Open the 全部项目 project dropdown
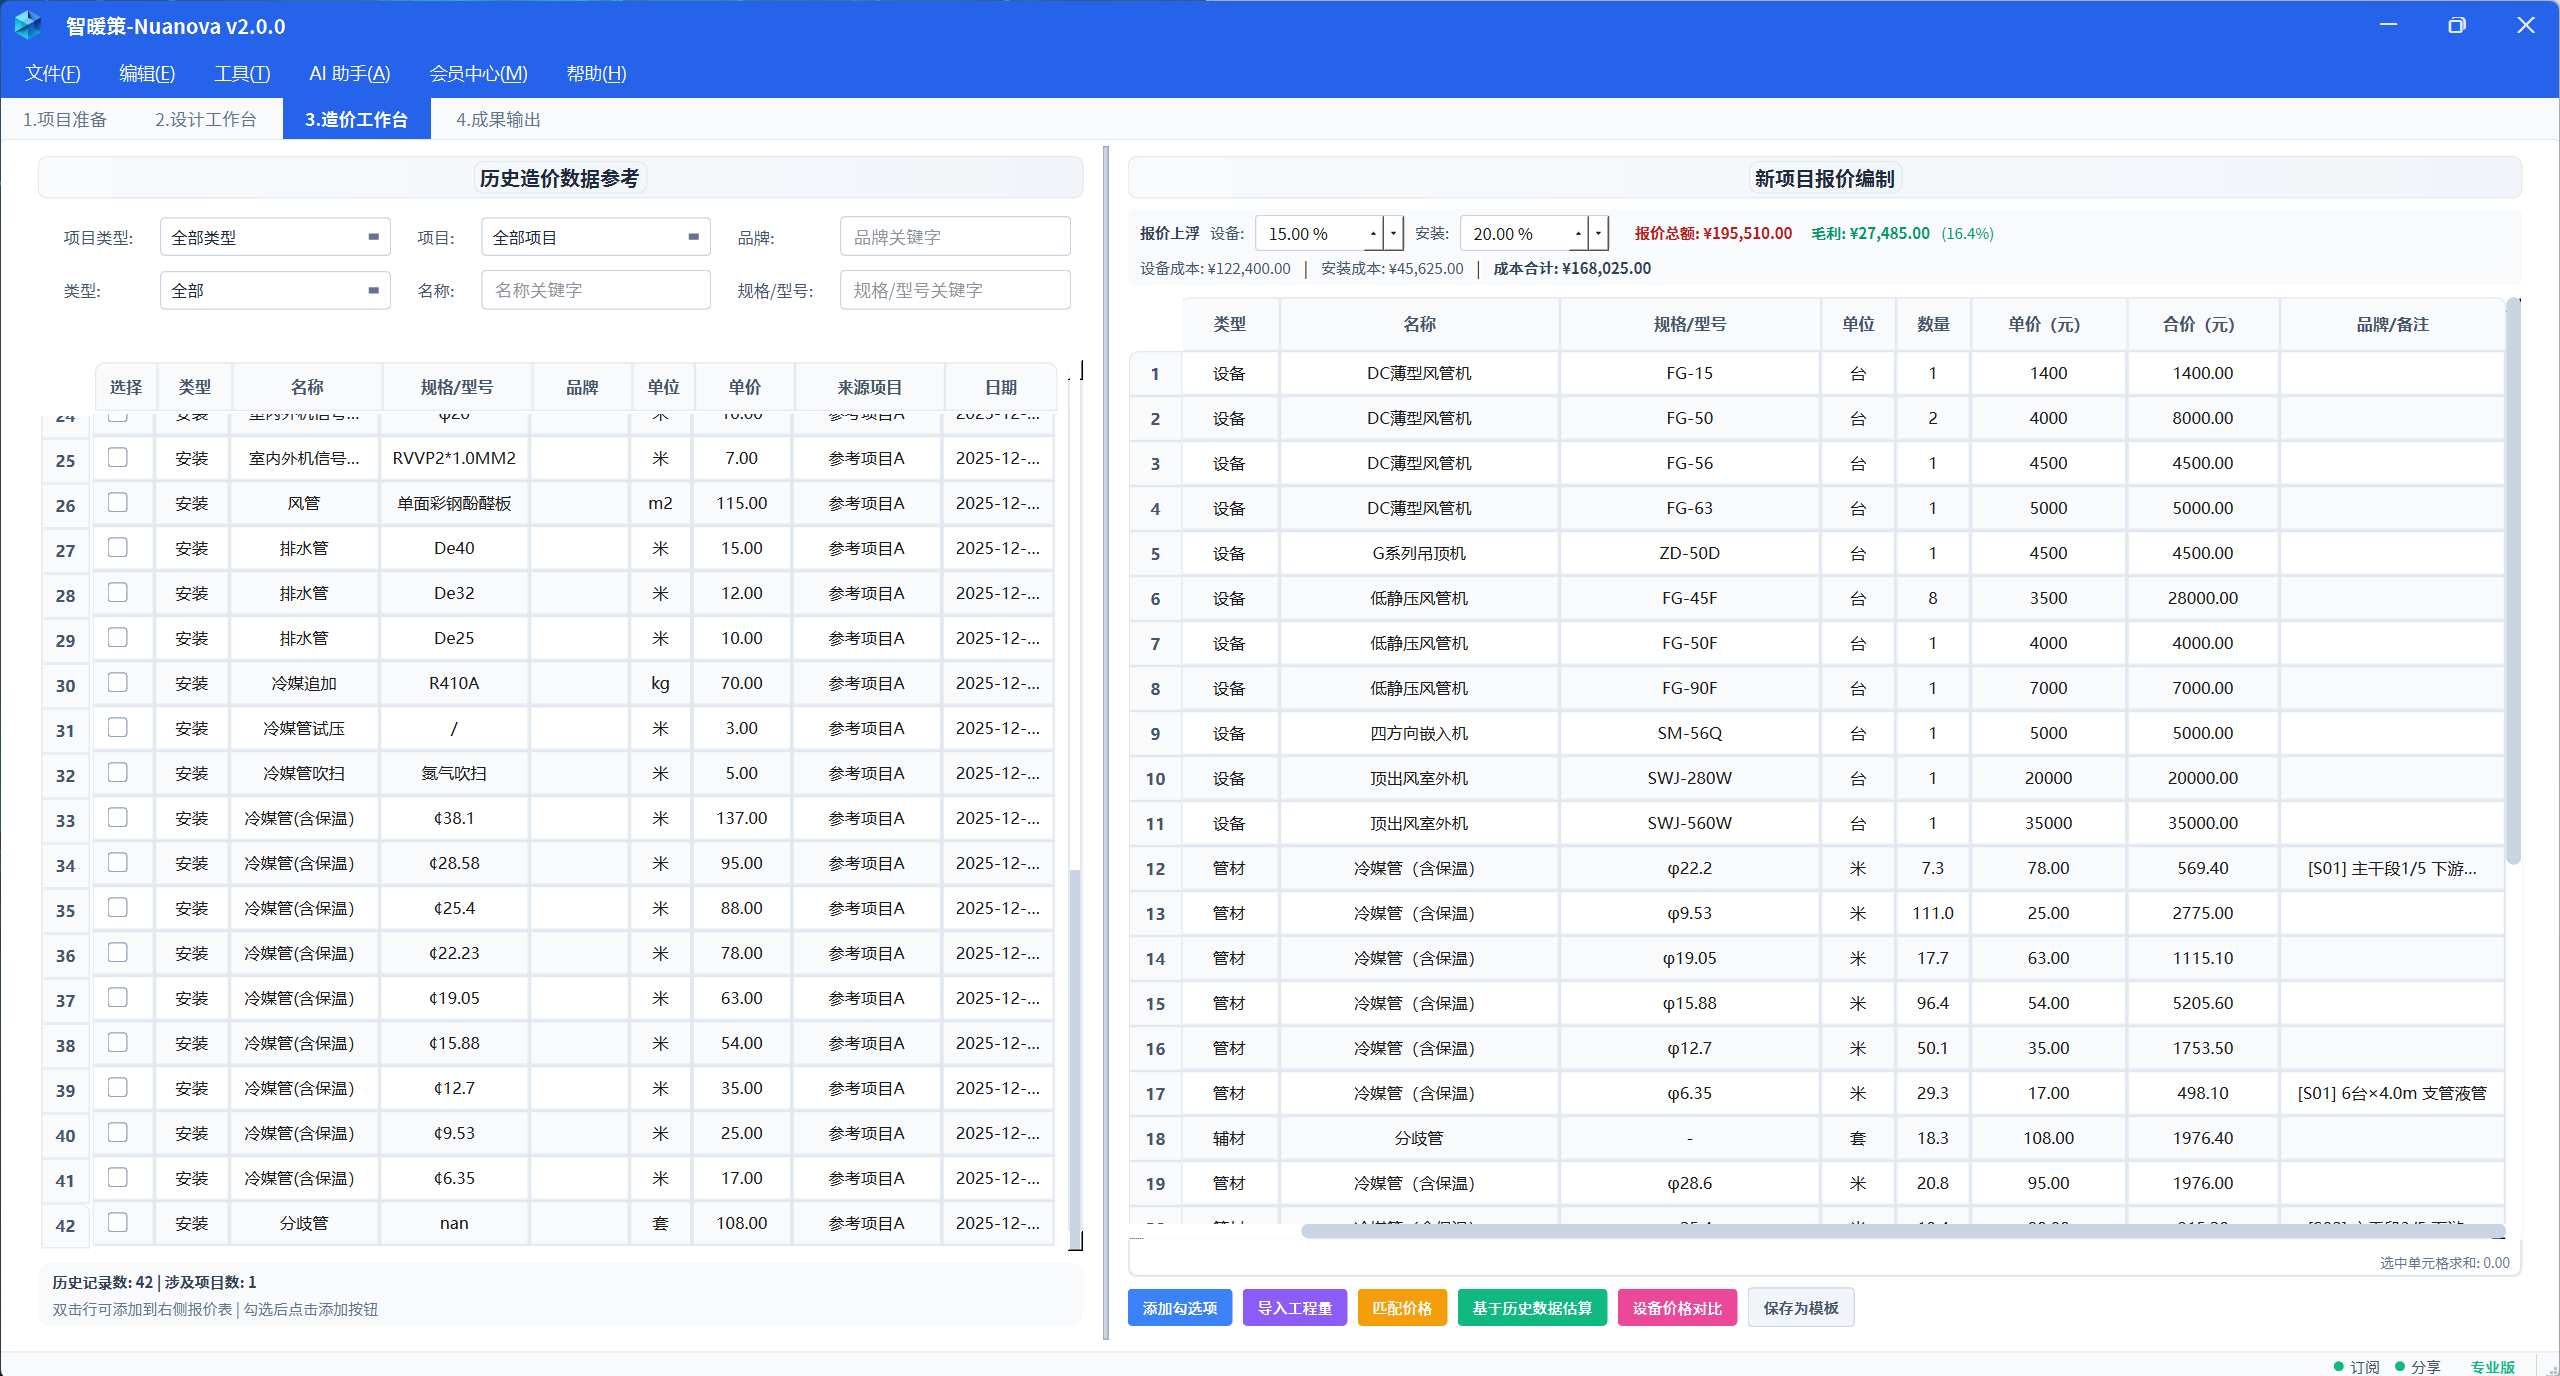Viewport: 2560px width, 1376px height. [x=595, y=236]
